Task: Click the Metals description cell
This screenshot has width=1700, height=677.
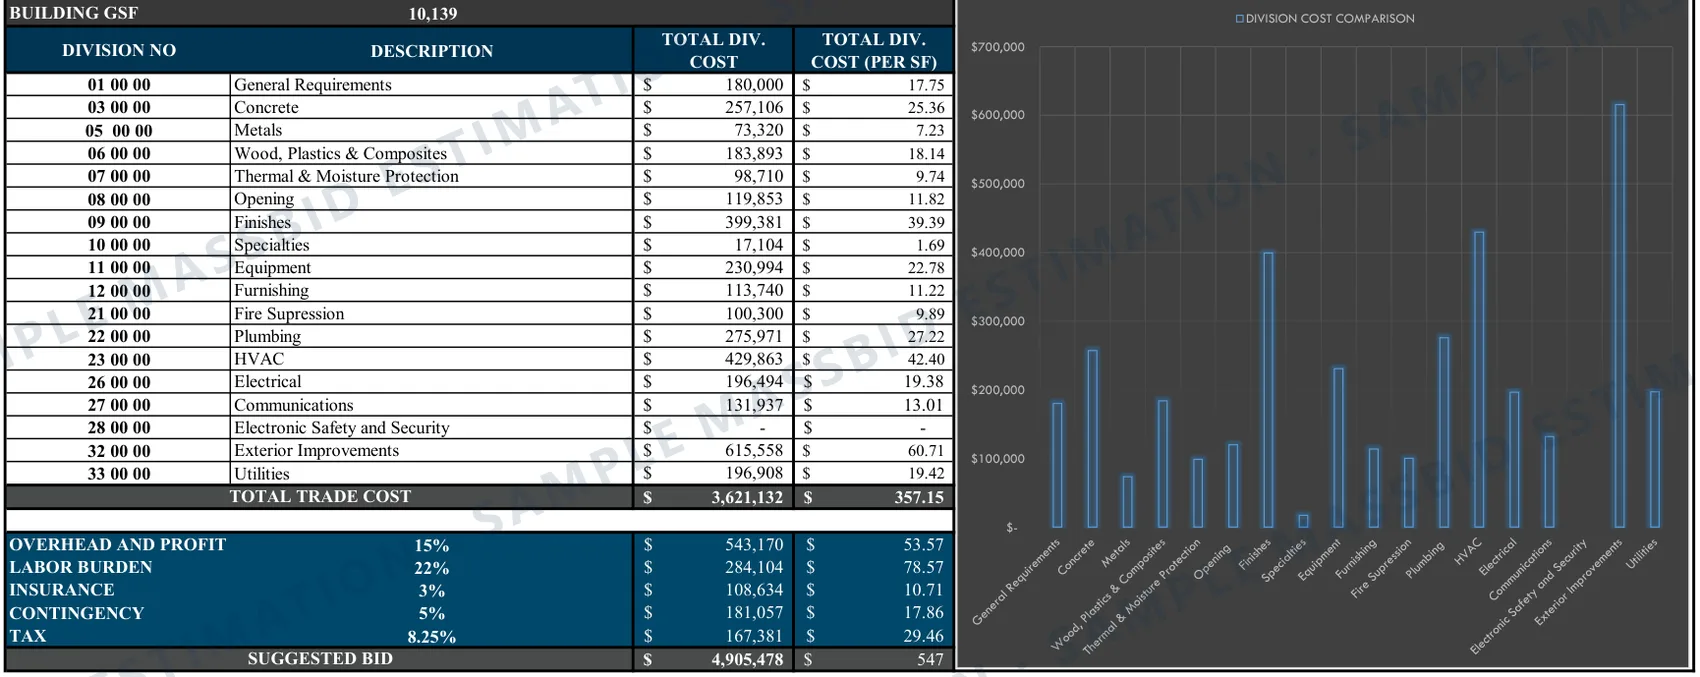Action: [x=431, y=130]
